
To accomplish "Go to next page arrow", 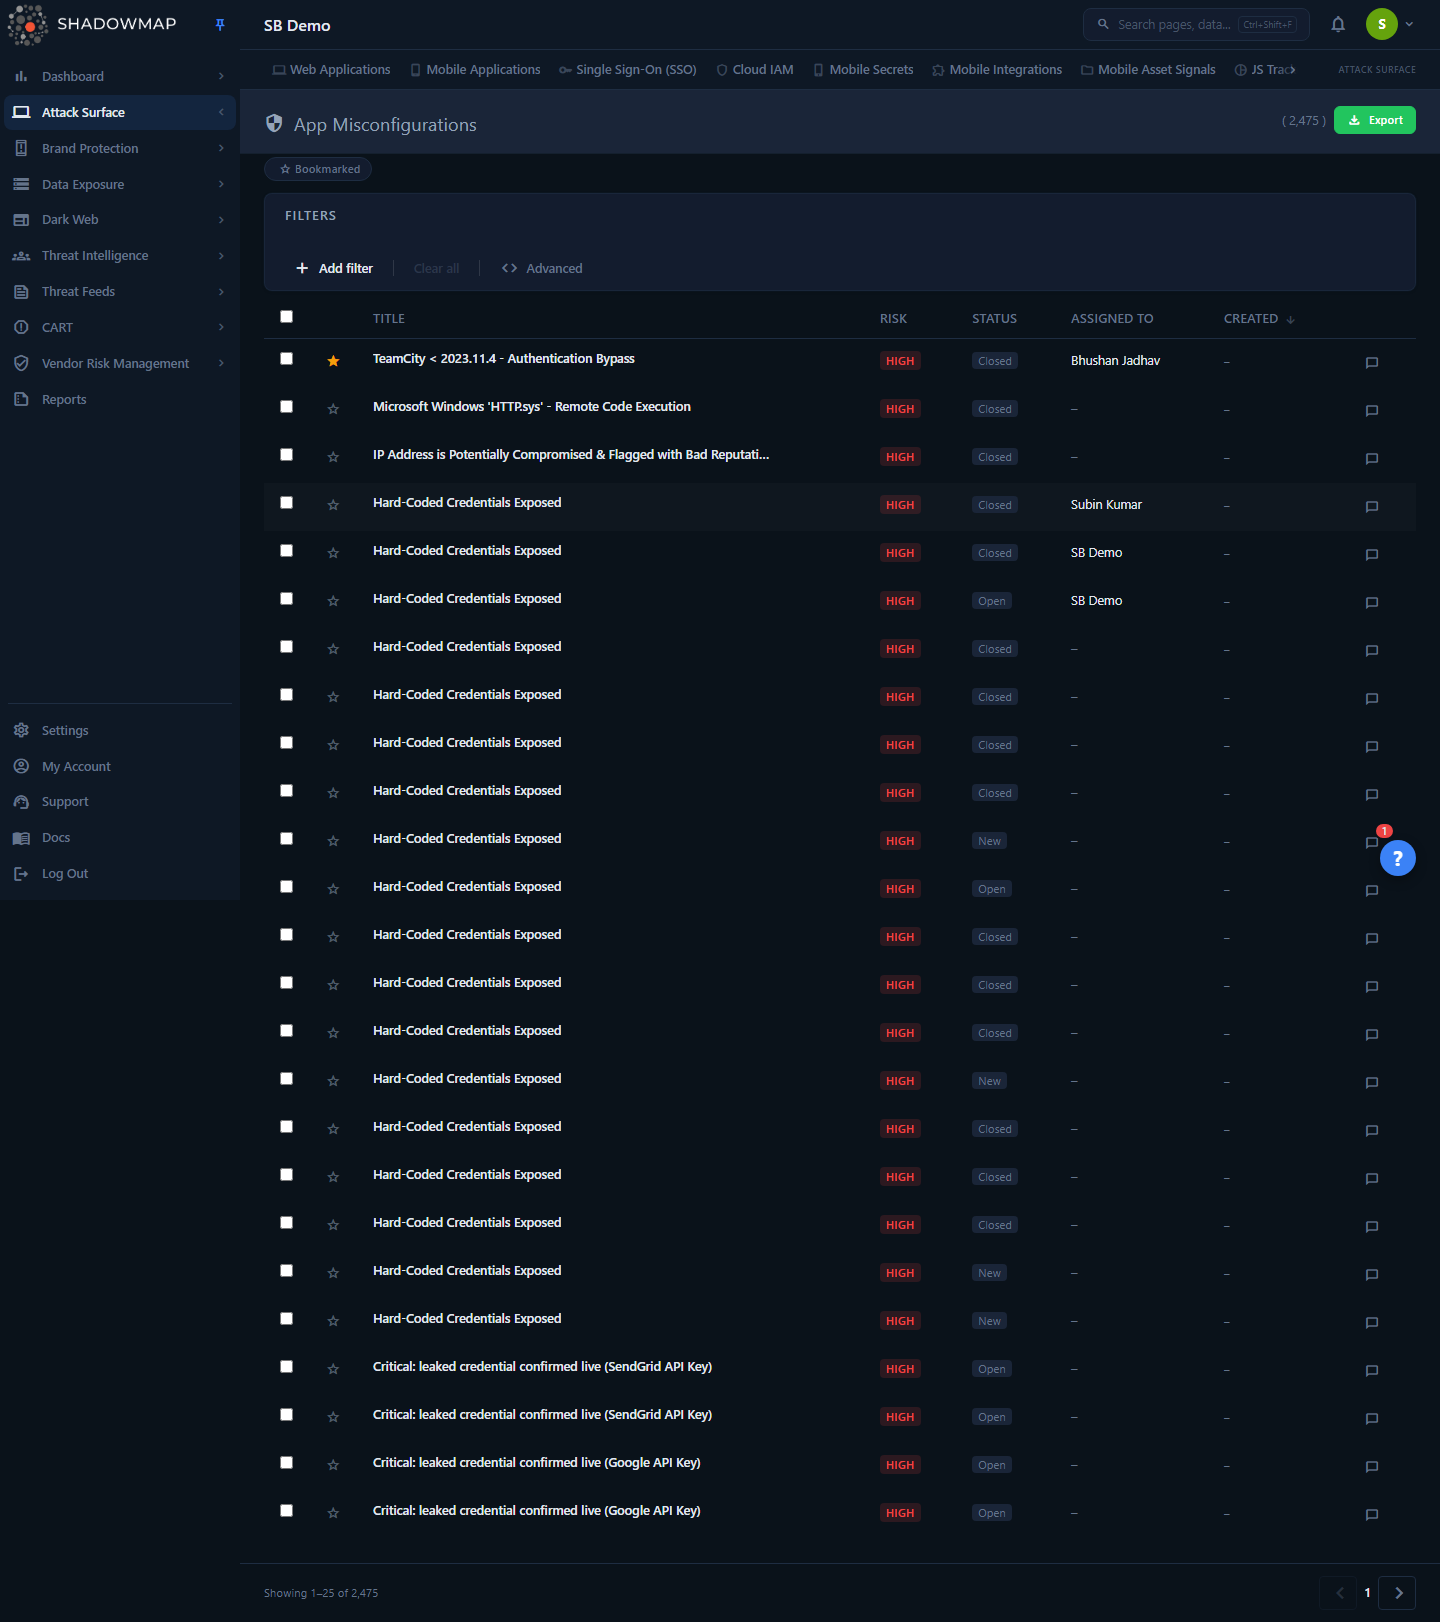I will tap(1398, 1593).
